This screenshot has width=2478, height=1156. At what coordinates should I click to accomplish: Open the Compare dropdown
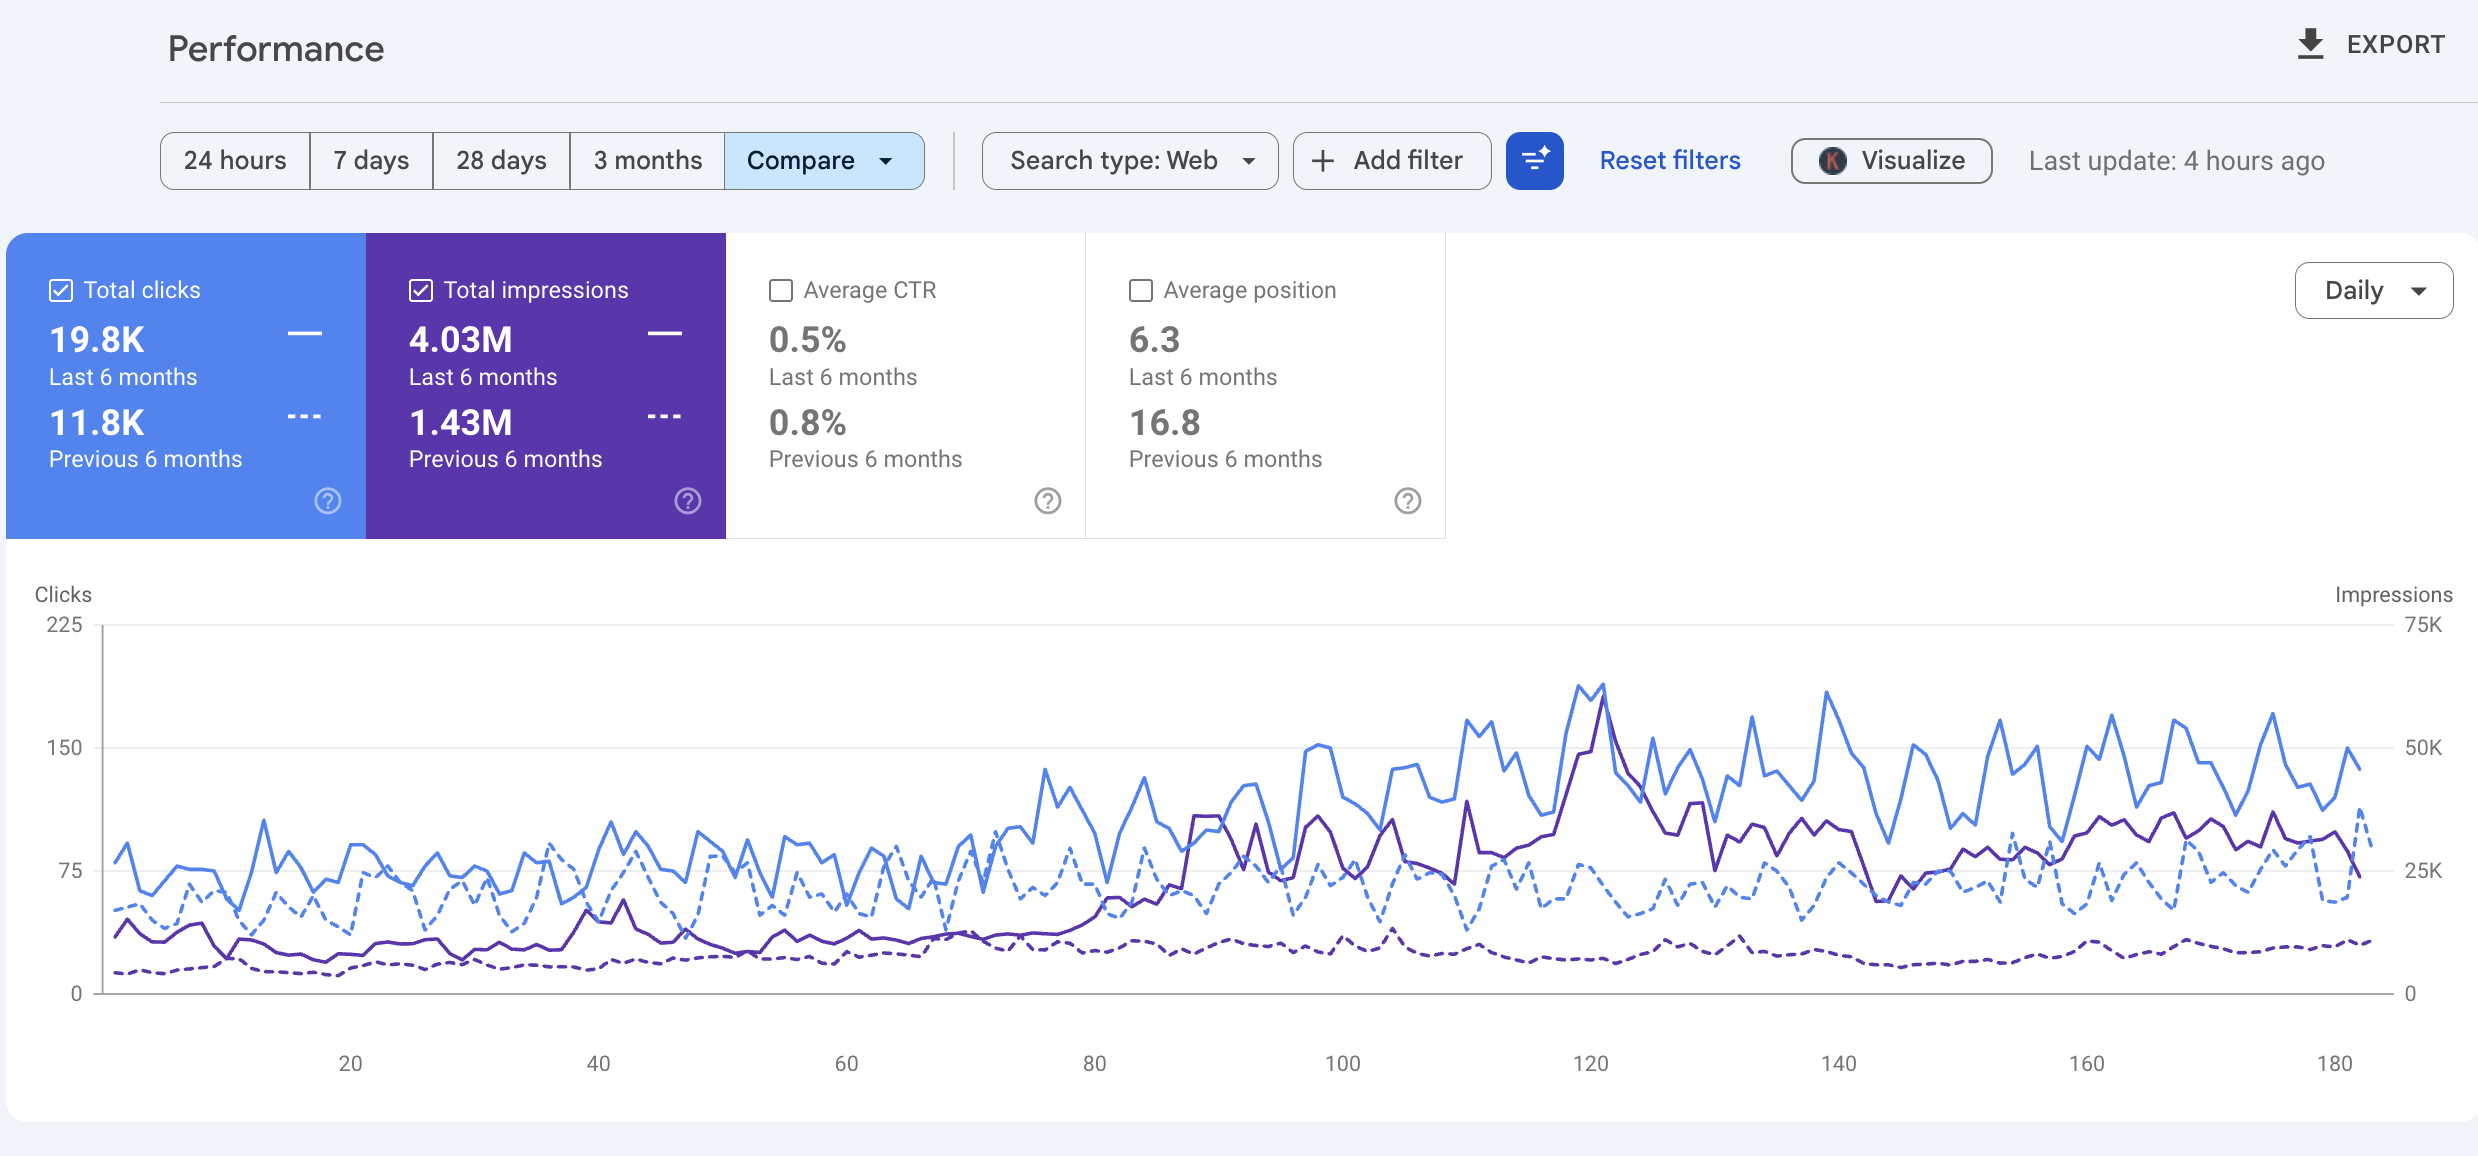pyautogui.click(x=824, y=160)
